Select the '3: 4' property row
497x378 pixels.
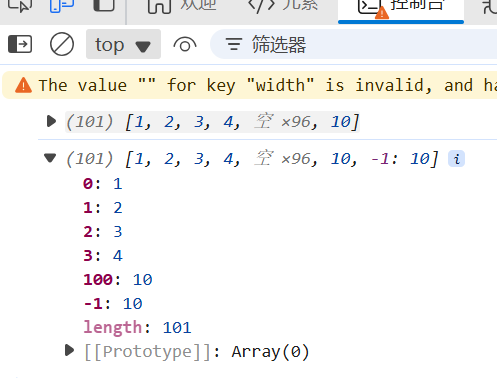tap(103, 256)
